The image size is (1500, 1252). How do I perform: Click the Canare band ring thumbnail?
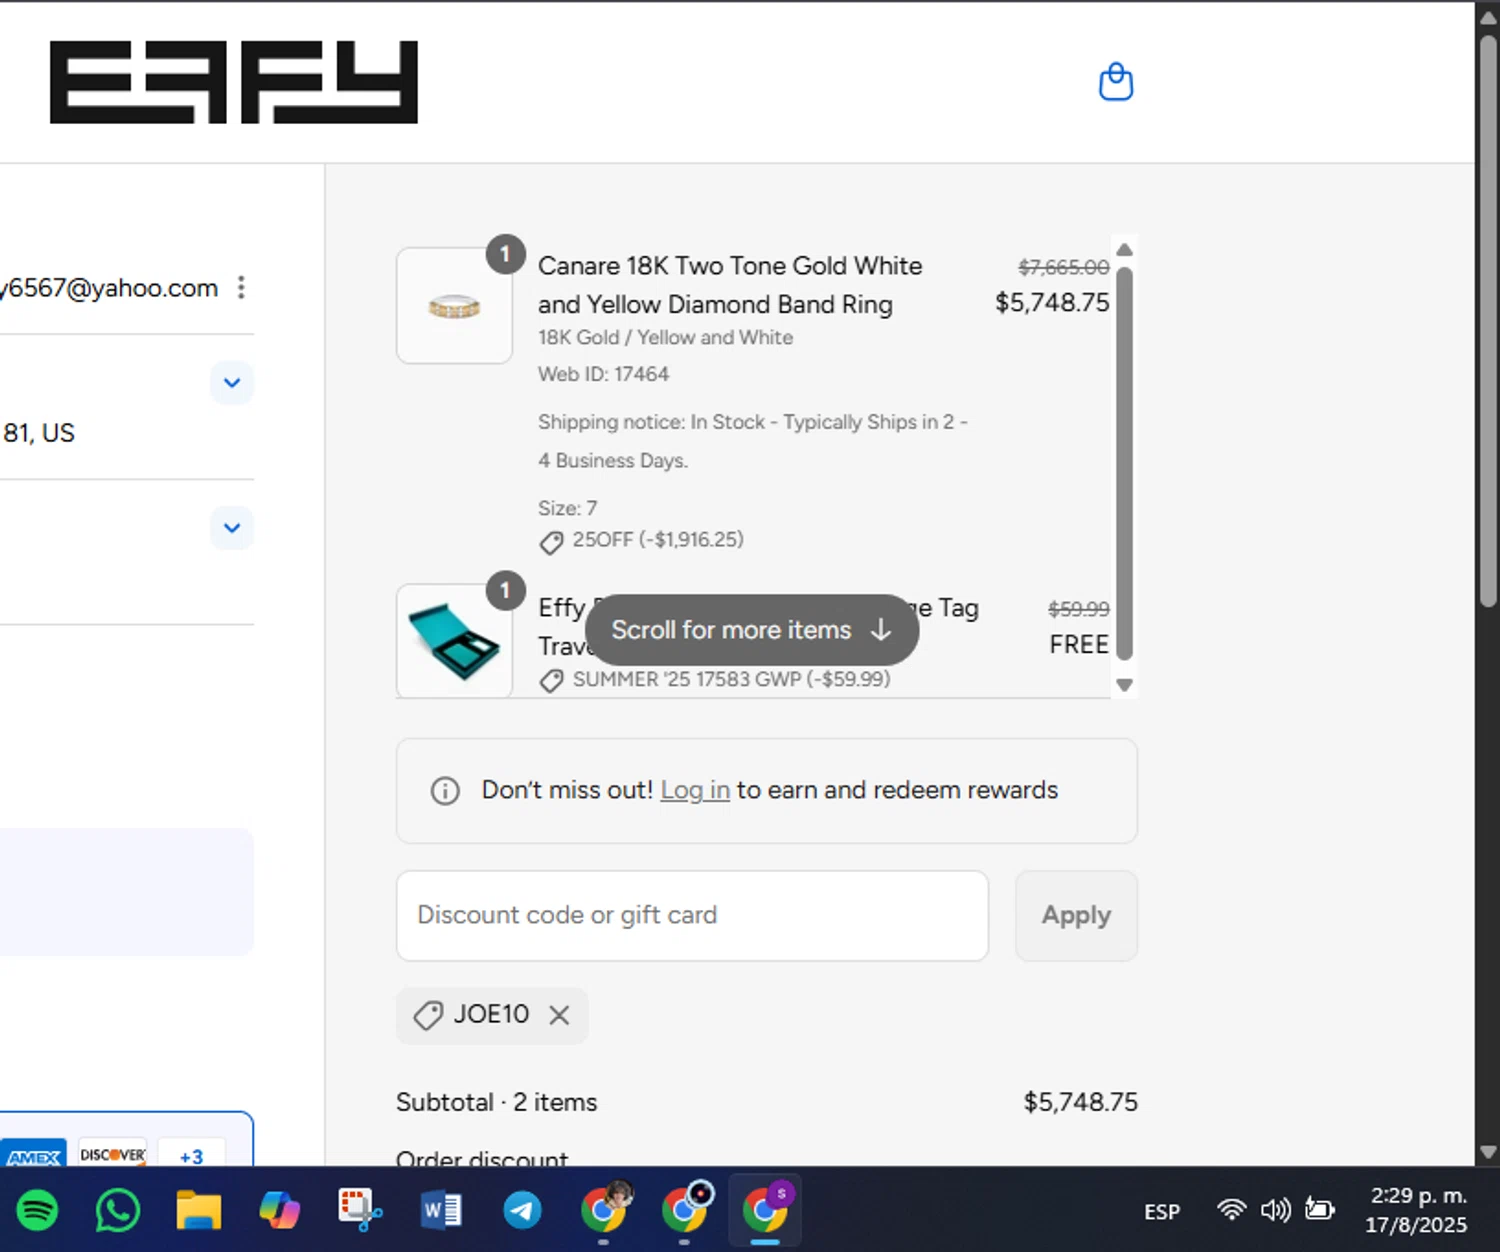(x=455, y=306)
